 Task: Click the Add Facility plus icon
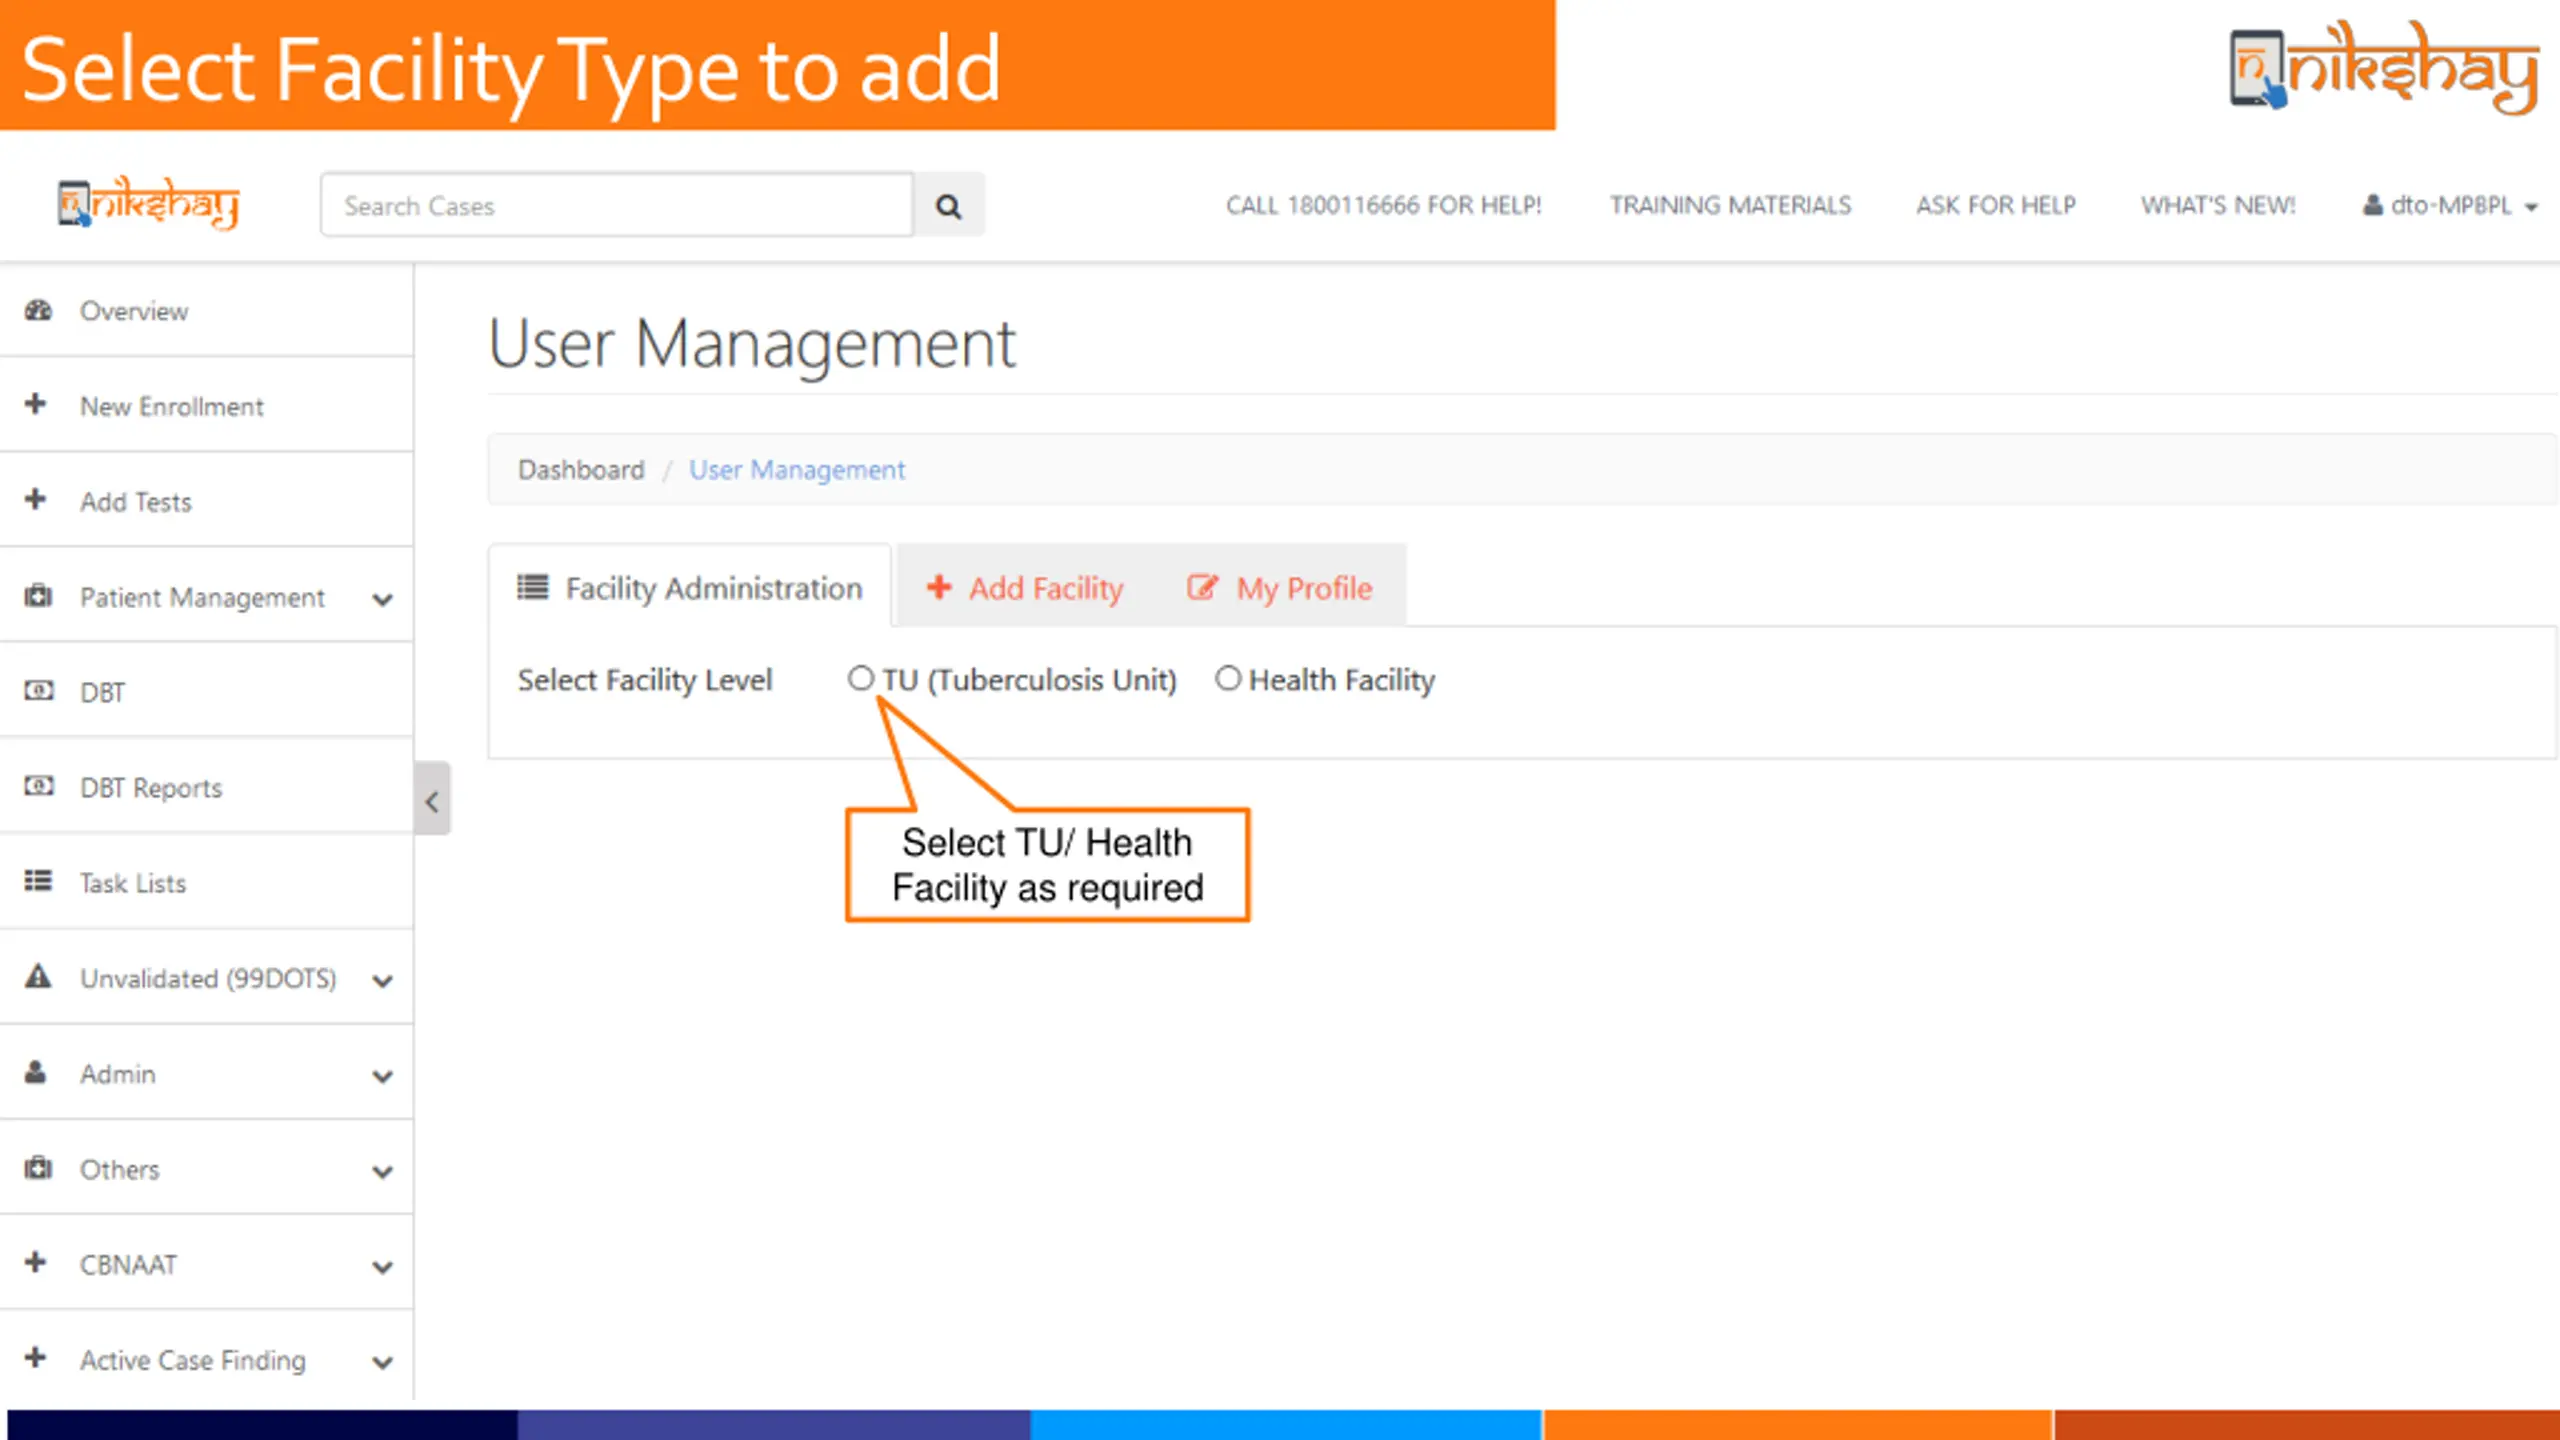(x=939, y=587)
